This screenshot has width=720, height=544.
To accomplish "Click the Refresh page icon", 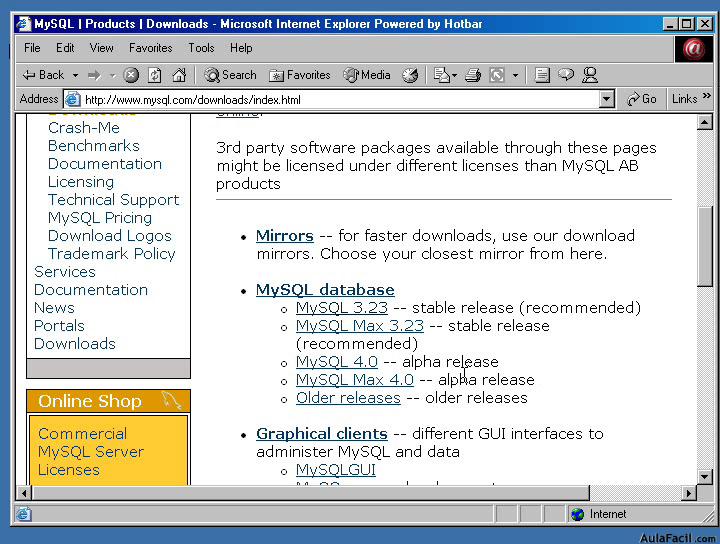I will click(x=155, y=75).
